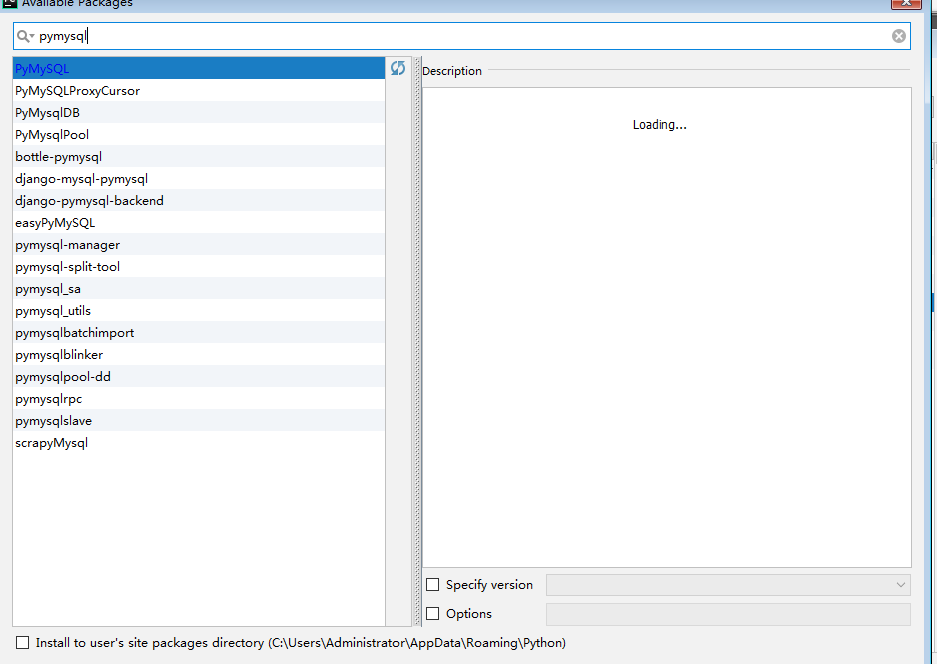Viewport: 937px width, 664px height.
Task: Select easyPyMySQL package
Action: pos(199,222)
